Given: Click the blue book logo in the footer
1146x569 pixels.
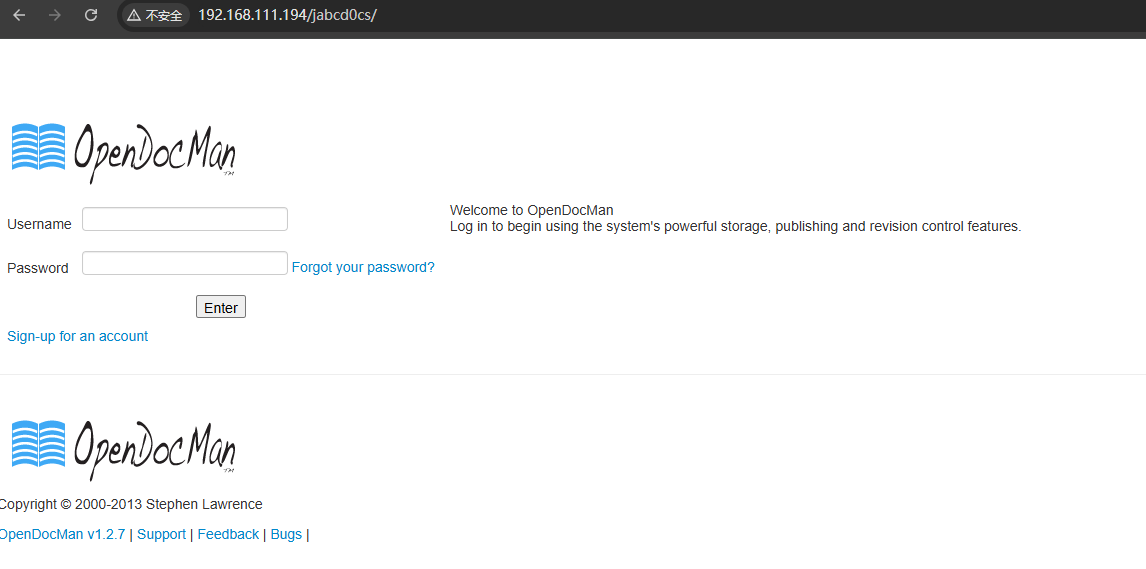Looking at the screenshot, I should [x=39, y=444].
